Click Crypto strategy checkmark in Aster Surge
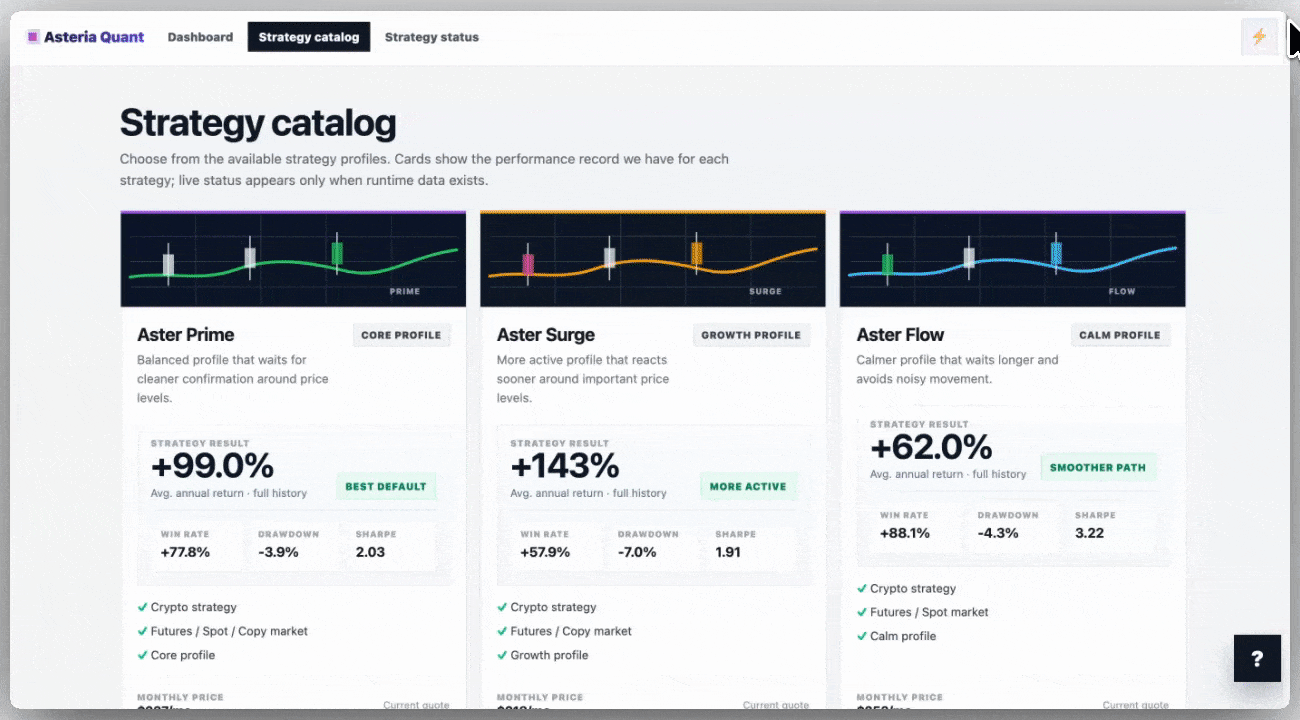 (502, 607)
